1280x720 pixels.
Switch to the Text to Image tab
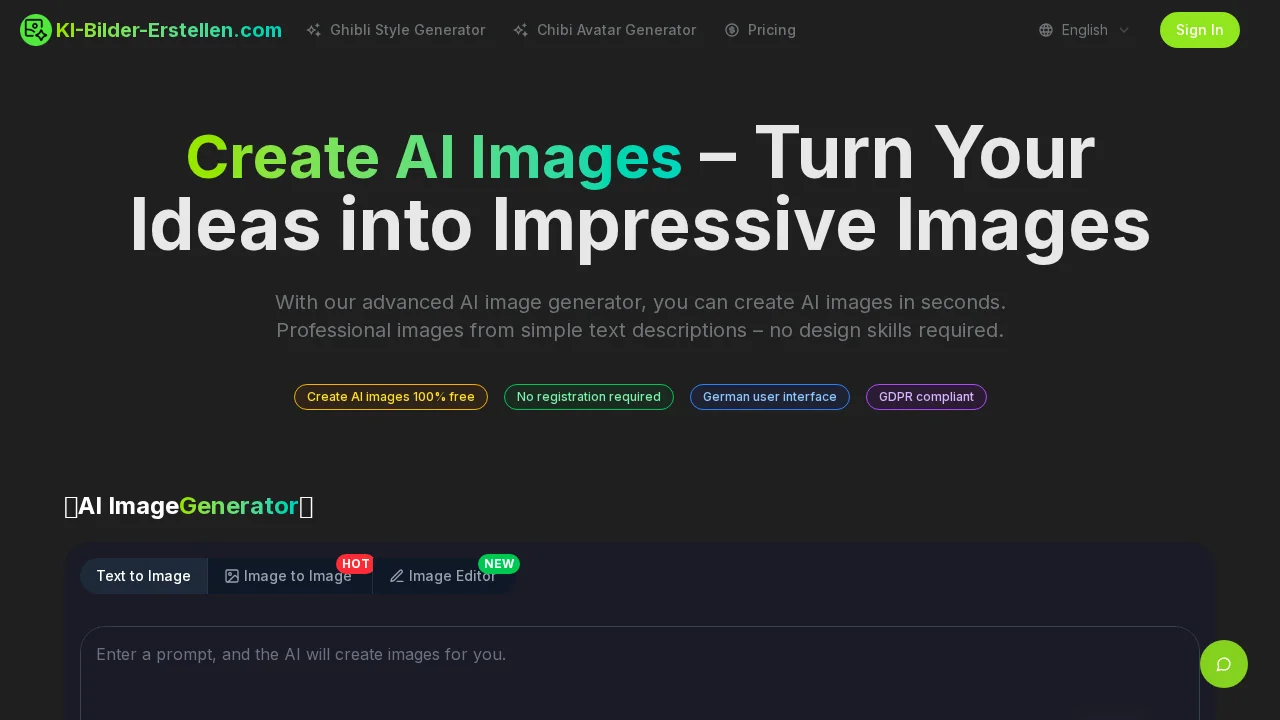tap(143, 576)
